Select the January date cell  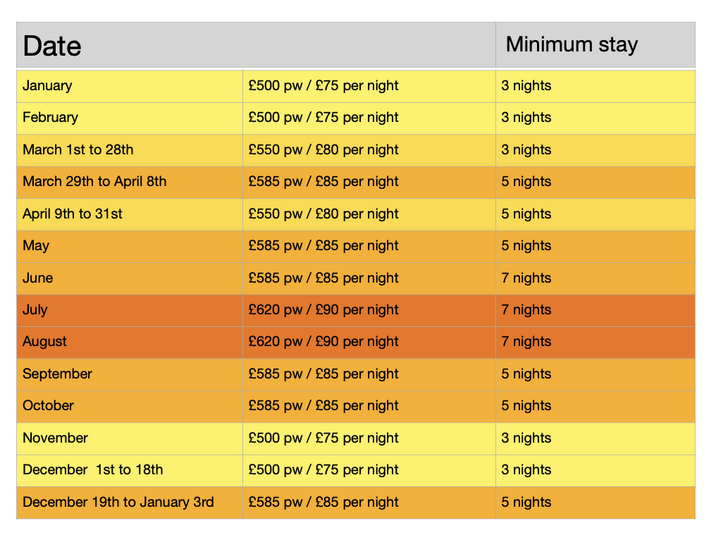click(x=47, y=86)
